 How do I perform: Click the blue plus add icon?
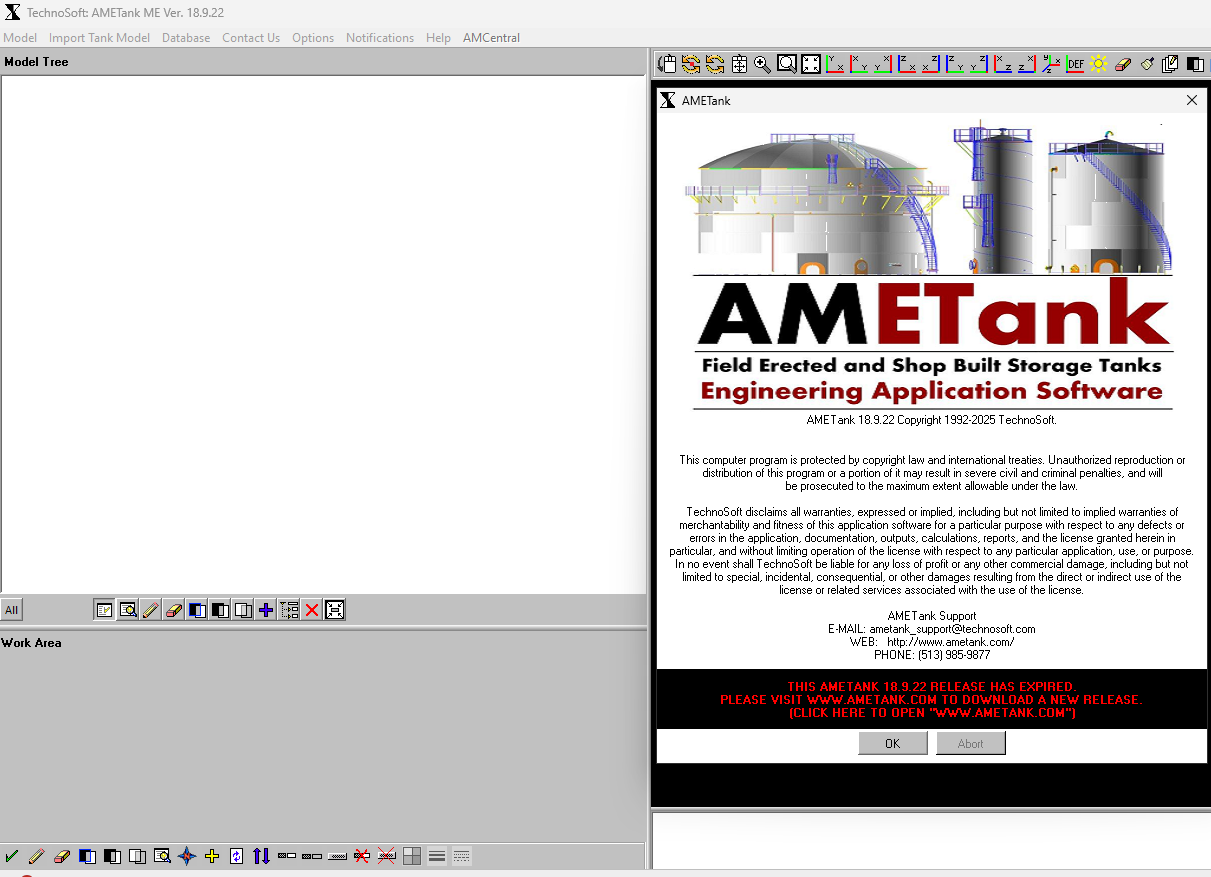click(266, 610)
